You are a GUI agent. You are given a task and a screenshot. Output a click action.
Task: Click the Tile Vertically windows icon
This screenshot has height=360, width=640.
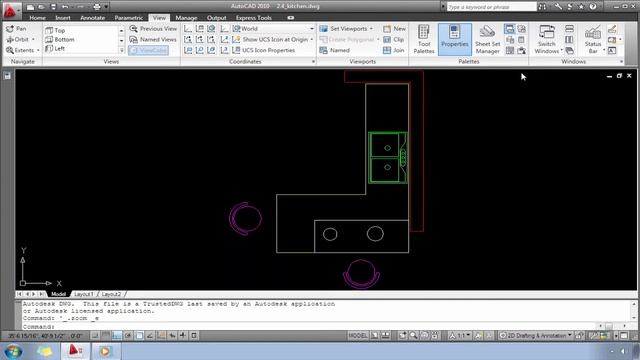pos(569,40)
